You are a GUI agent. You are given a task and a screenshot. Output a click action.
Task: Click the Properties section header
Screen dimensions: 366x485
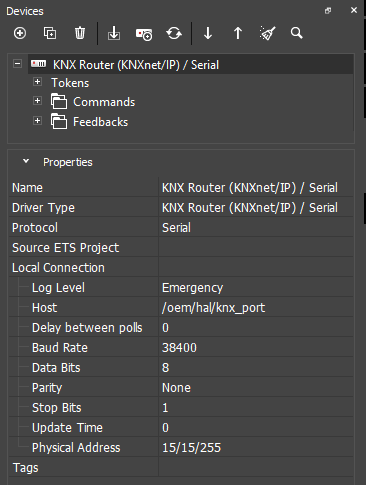click(x=68, y=162)
